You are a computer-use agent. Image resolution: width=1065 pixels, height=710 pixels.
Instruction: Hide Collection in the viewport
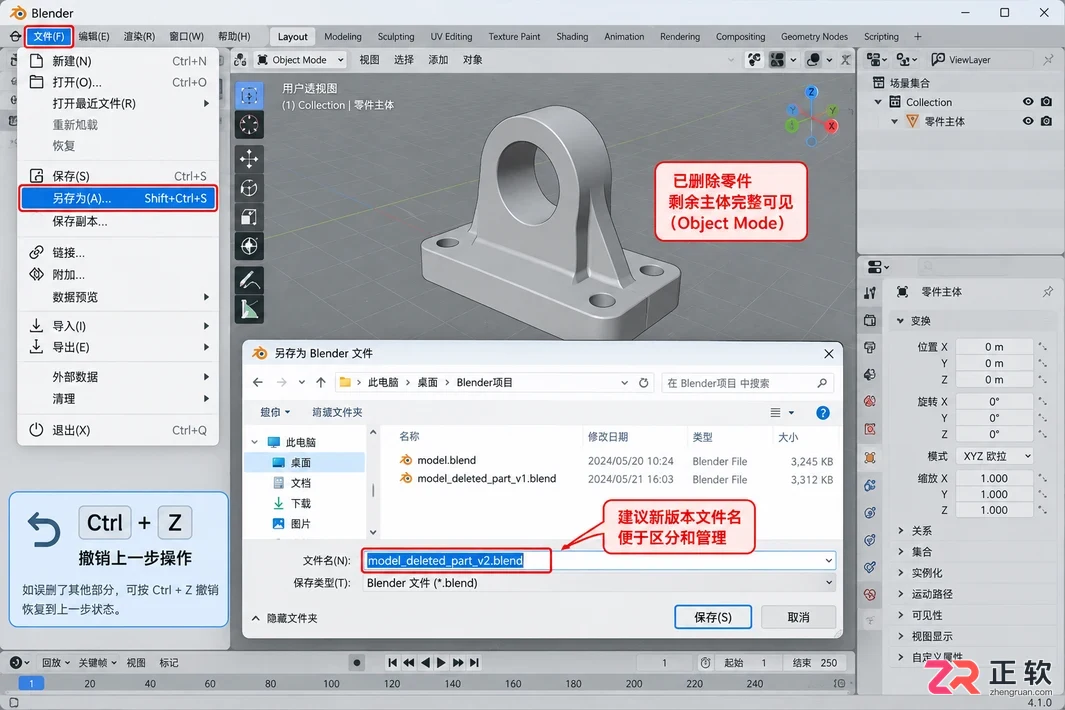pos(1028,102)
